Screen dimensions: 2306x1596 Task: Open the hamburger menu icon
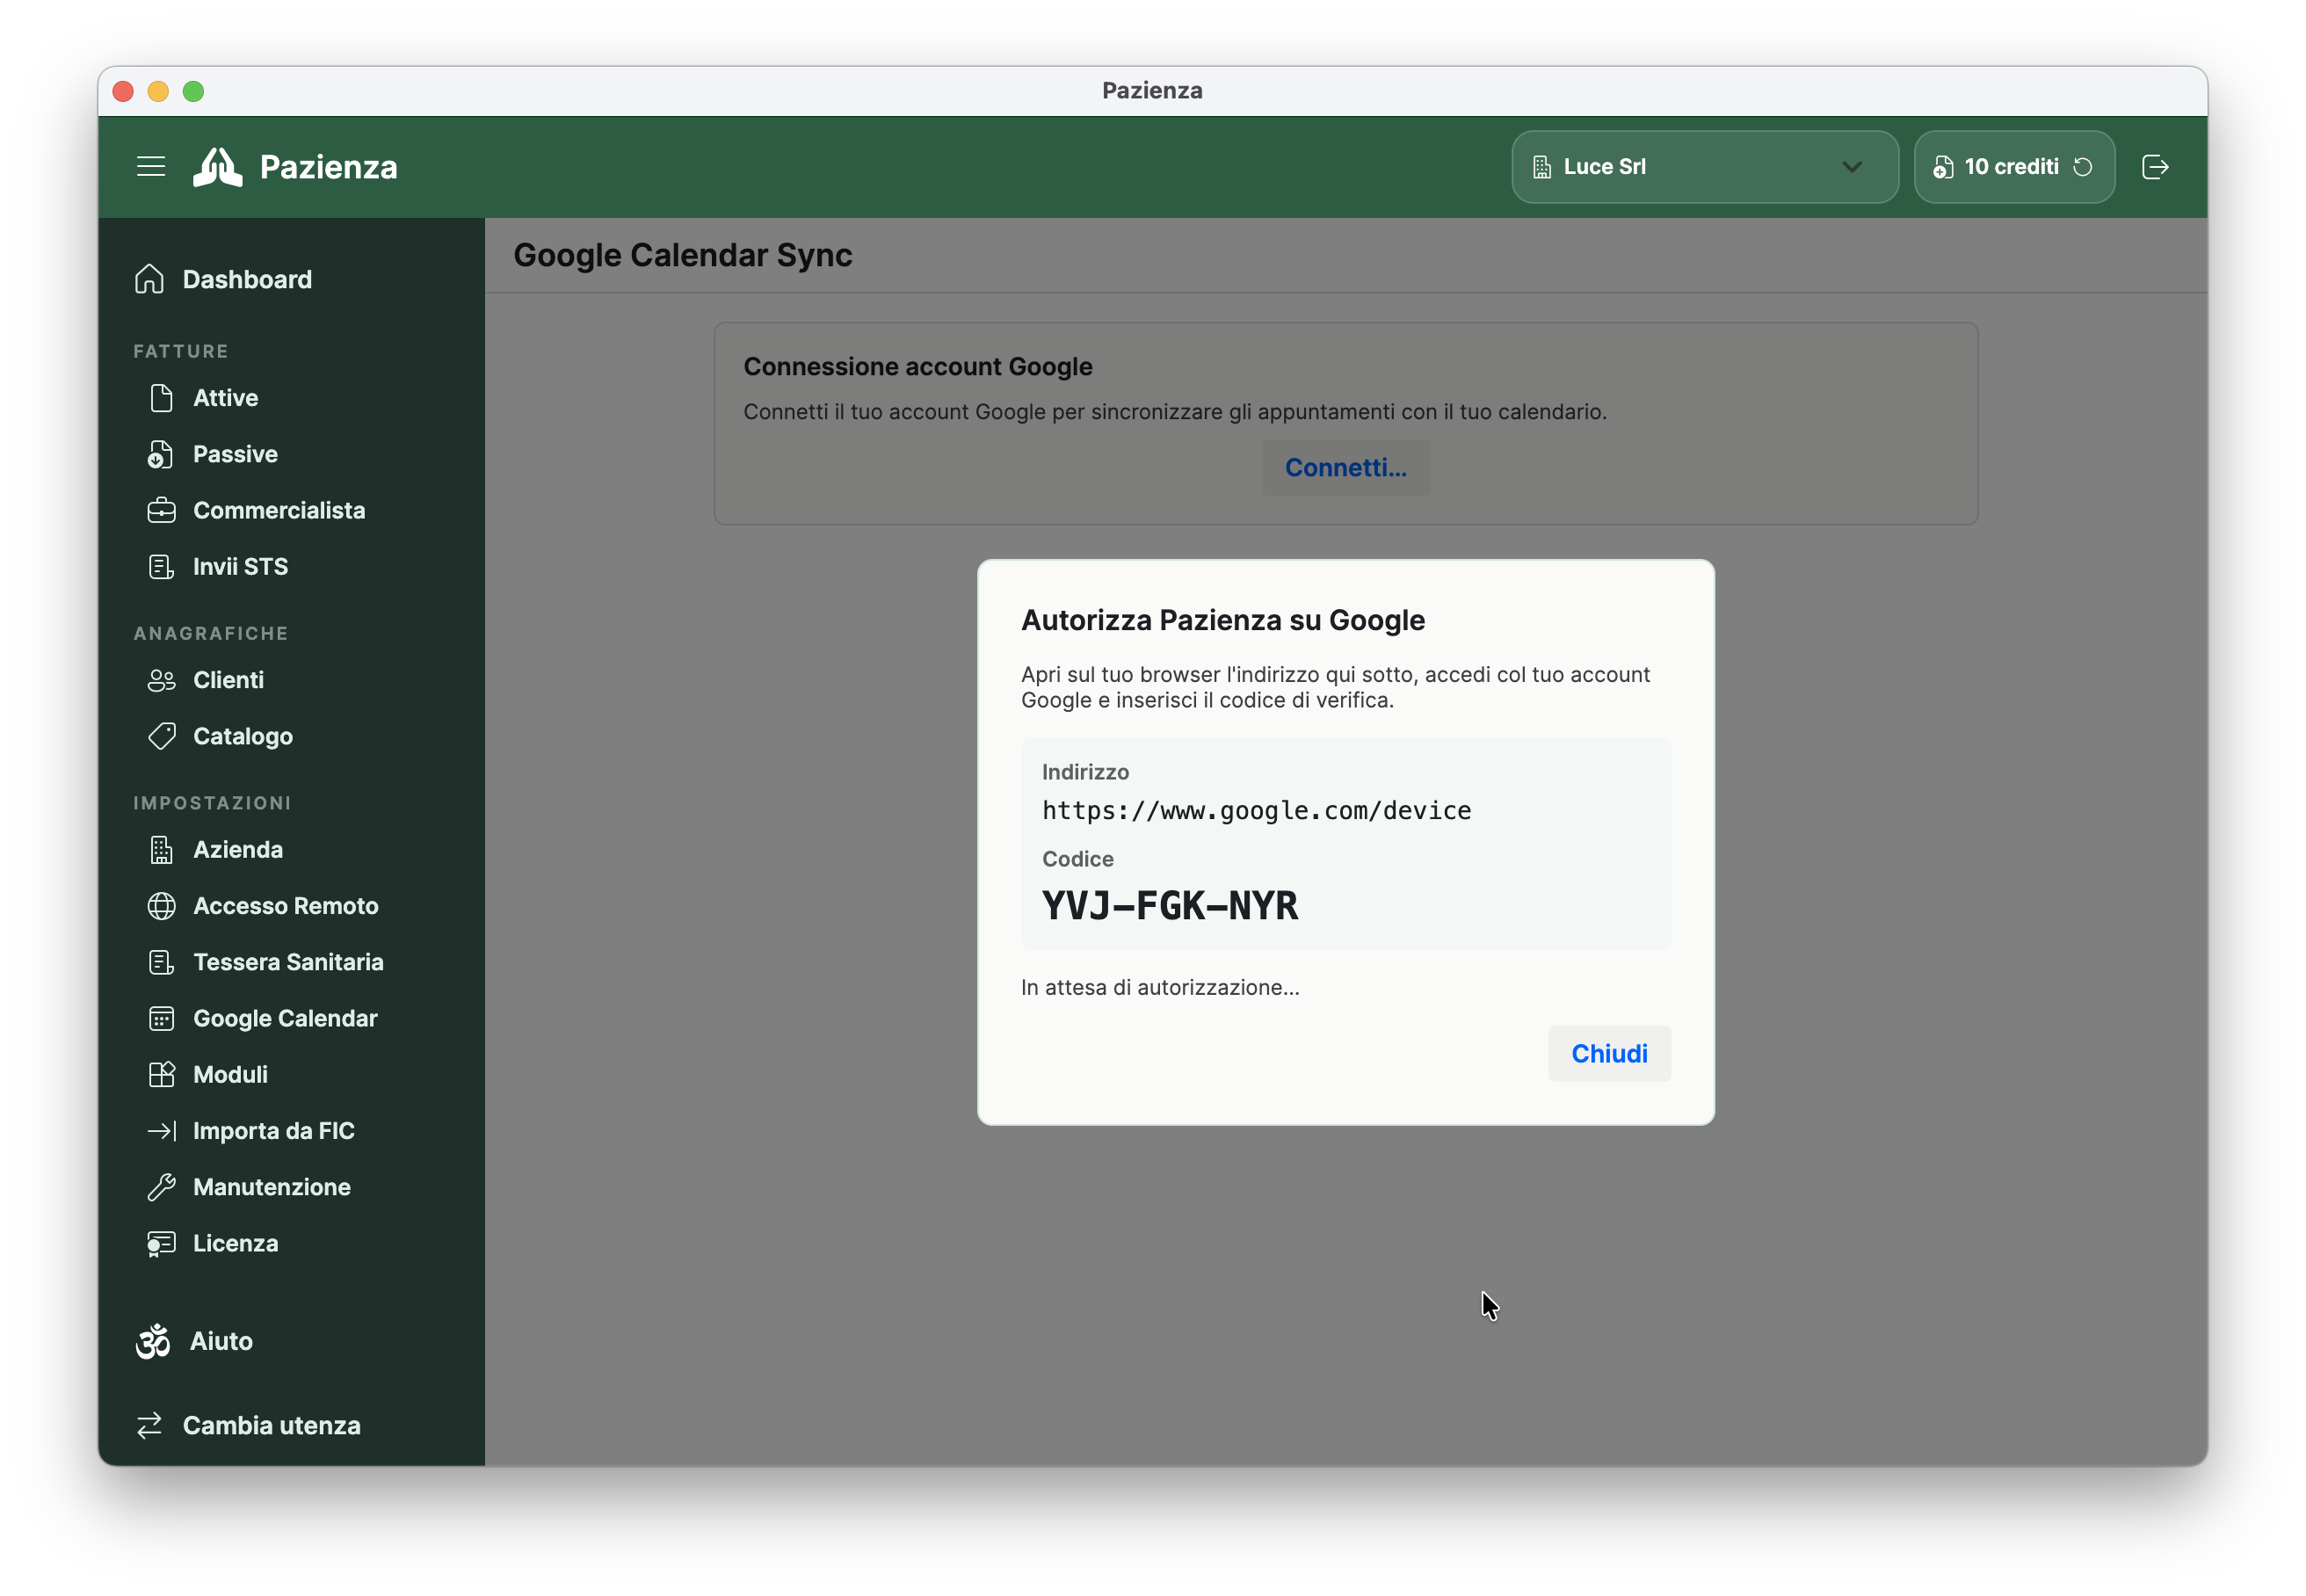point(151,166)
